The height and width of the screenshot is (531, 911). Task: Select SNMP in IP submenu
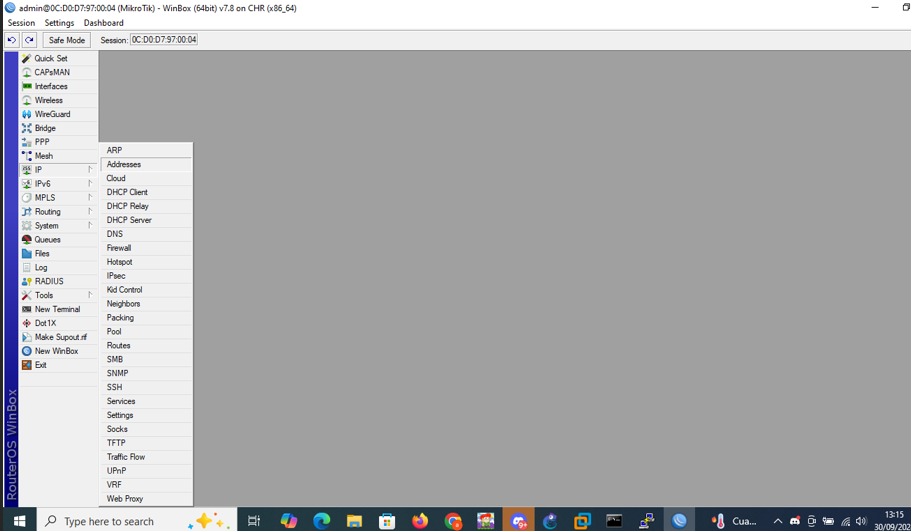click(x=146, y=373)
